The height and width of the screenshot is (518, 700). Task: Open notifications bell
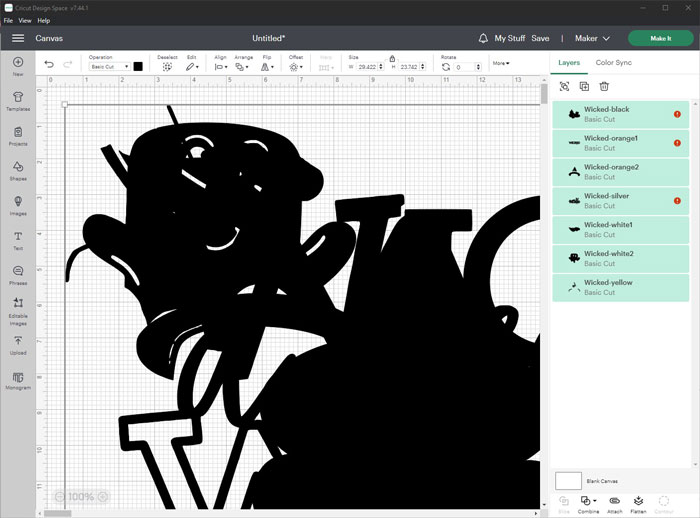pos(483,38)
